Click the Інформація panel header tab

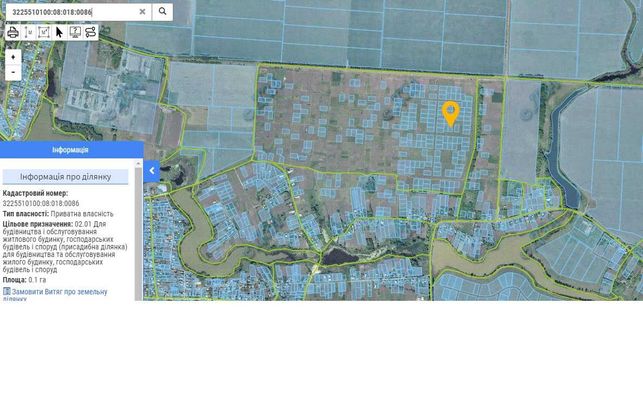click(x=71, y=150)
